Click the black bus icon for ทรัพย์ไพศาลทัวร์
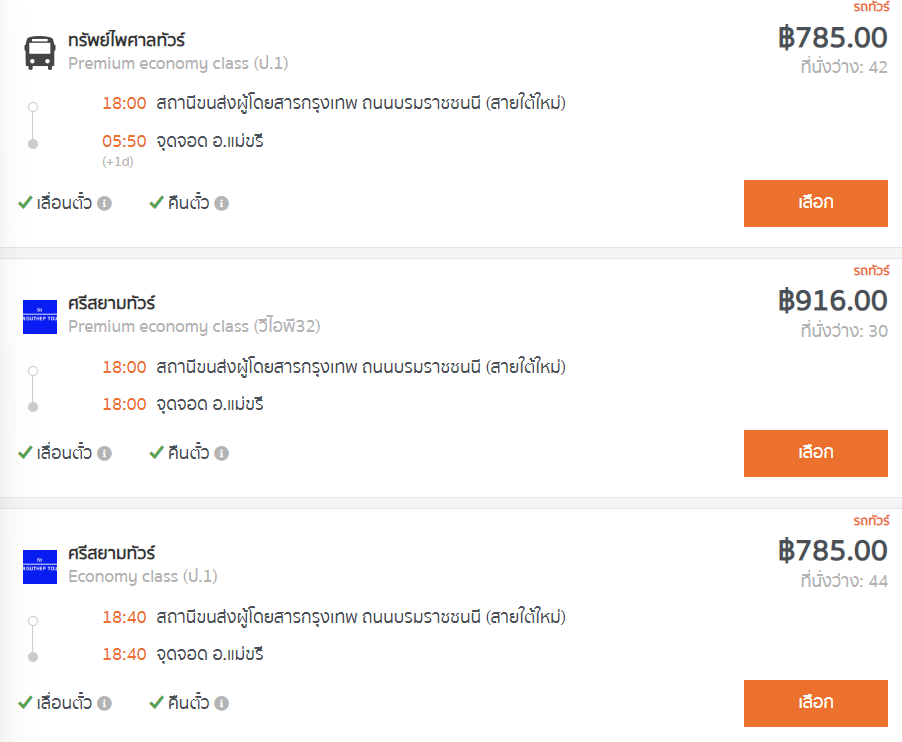 tap(40, 52)
